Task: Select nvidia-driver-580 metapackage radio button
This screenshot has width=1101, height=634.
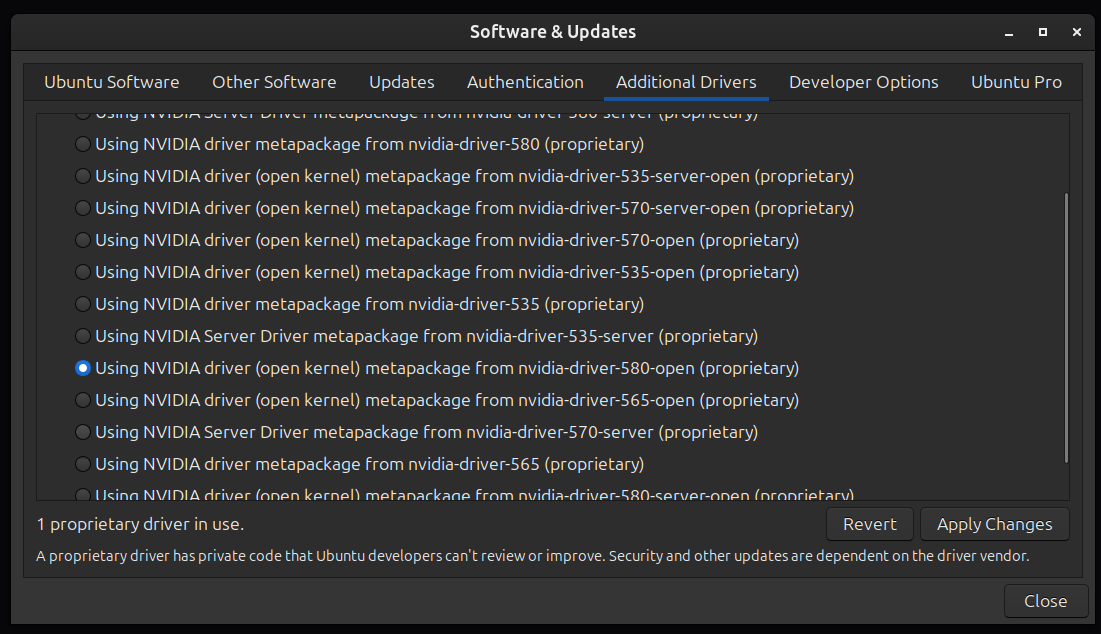Action: coord(83,144)
